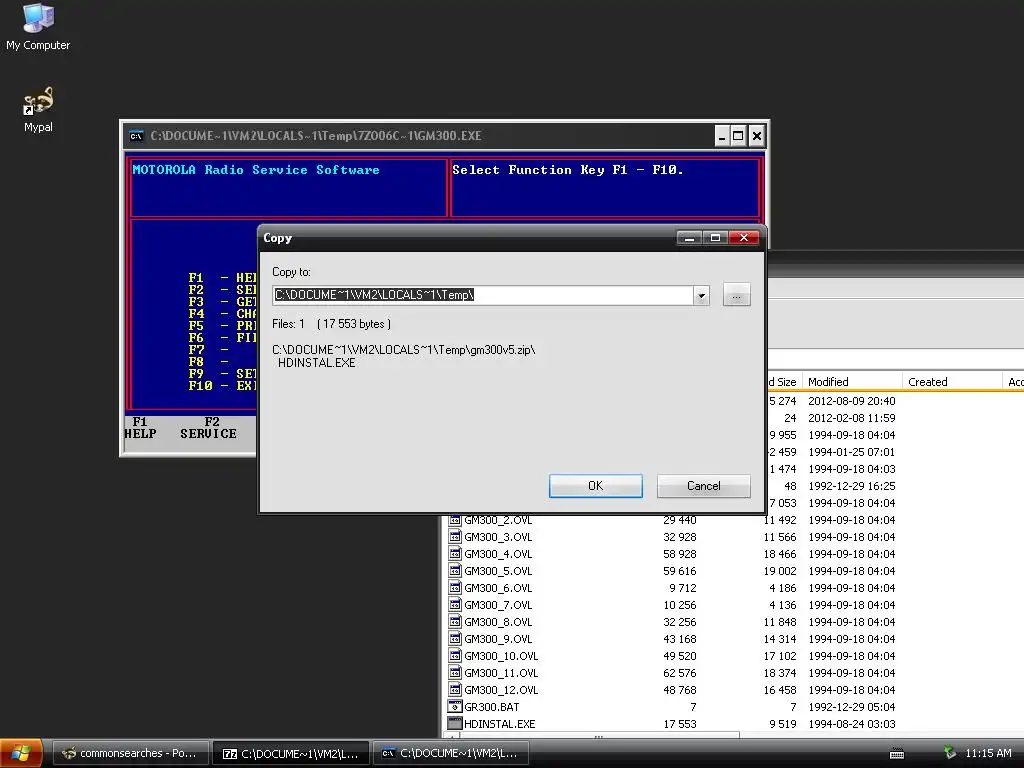Select GR300.BAT file icon
1024x768 pixels.
coord(455,707)
